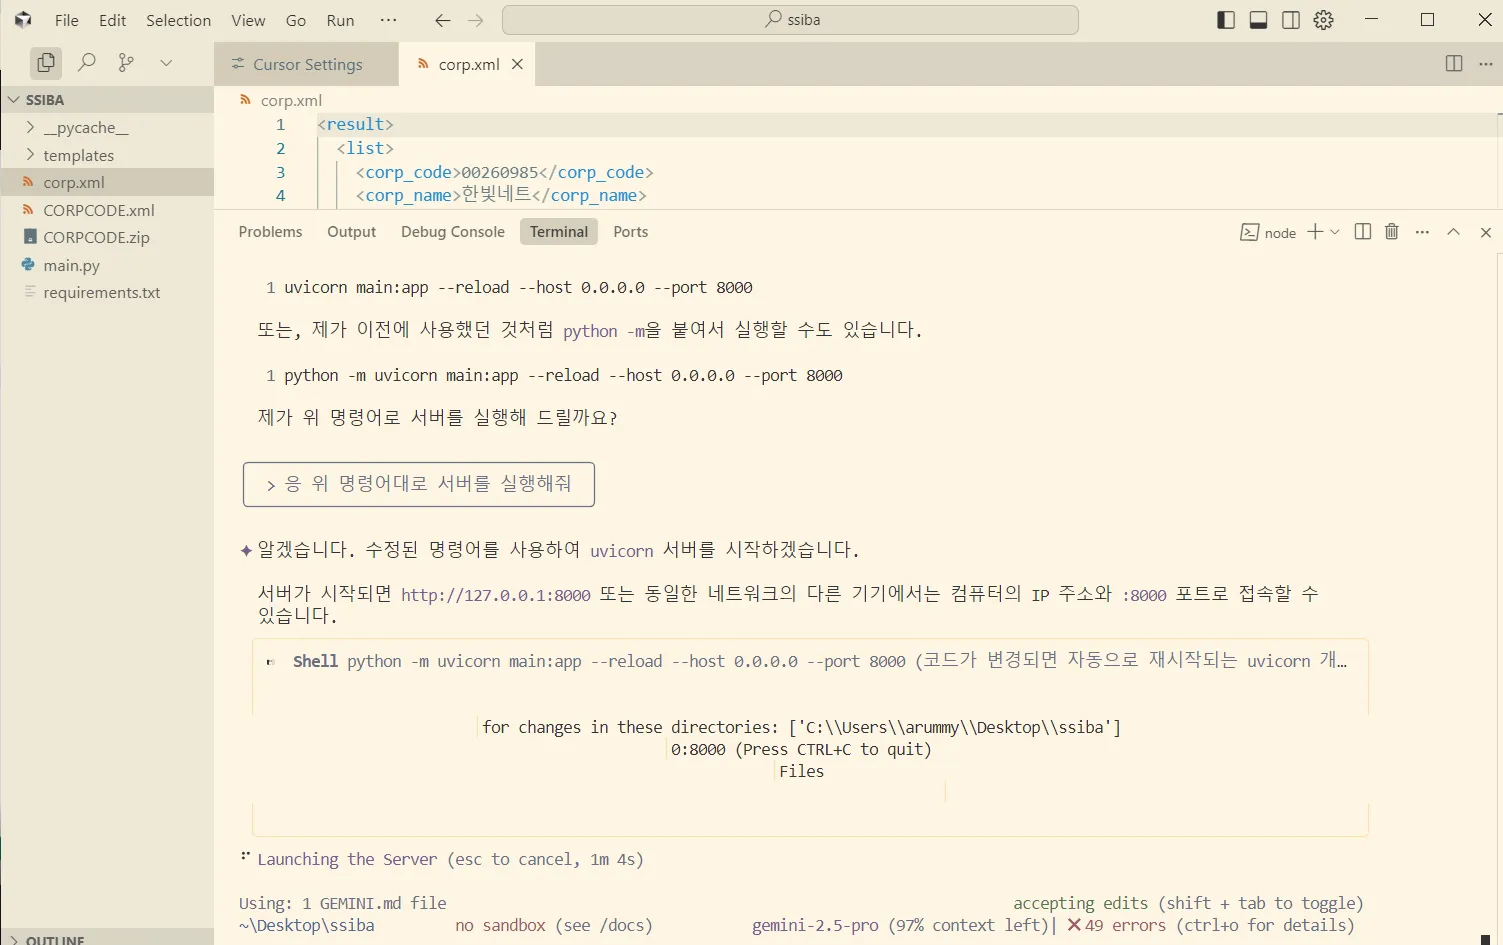
Task: Kill terminal with trash icon
Action: pos(1391,232)
